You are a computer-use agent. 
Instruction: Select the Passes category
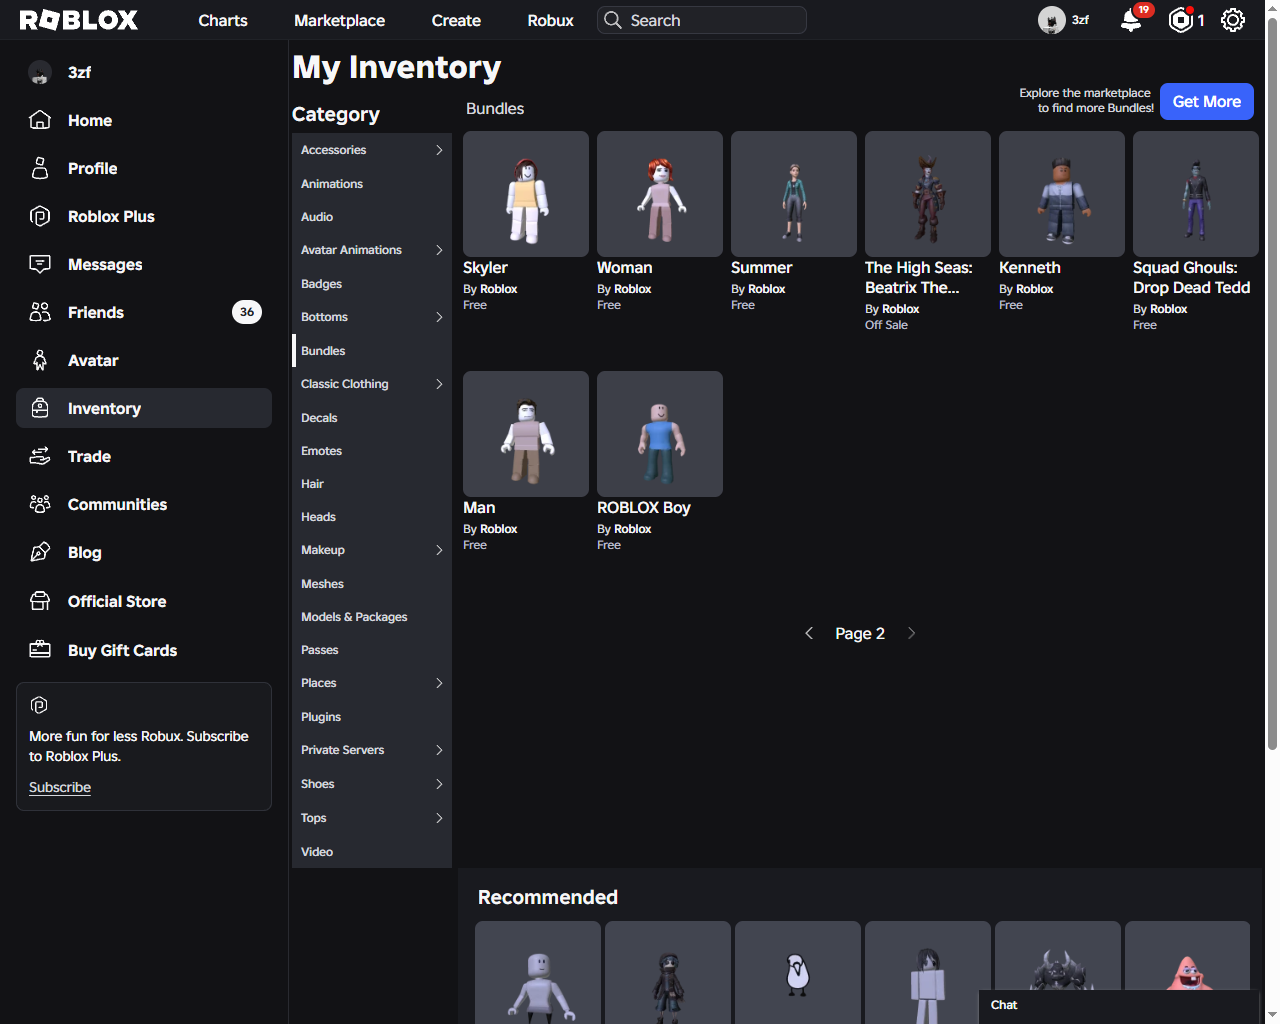372,650
